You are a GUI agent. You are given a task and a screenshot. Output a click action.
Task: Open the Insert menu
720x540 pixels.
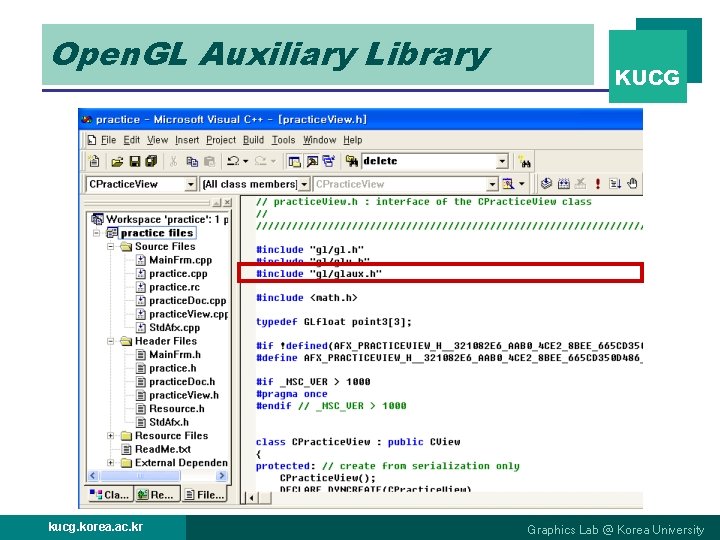187,140
